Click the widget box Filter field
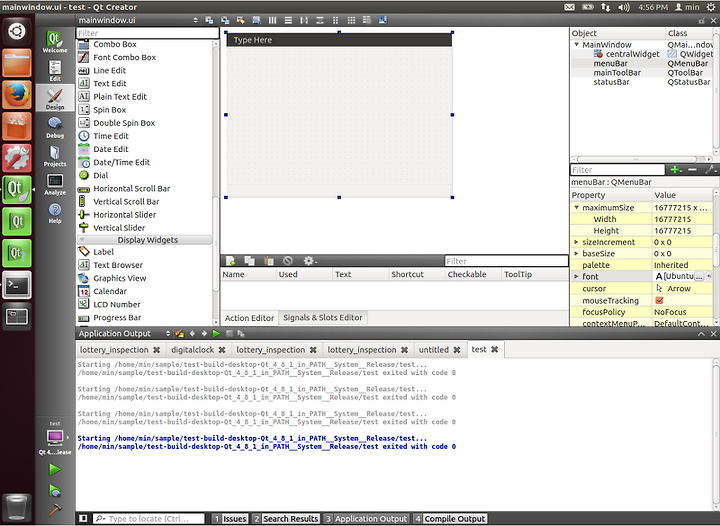Viewport: 720px width, 526px height. click(x=147, y=33)
